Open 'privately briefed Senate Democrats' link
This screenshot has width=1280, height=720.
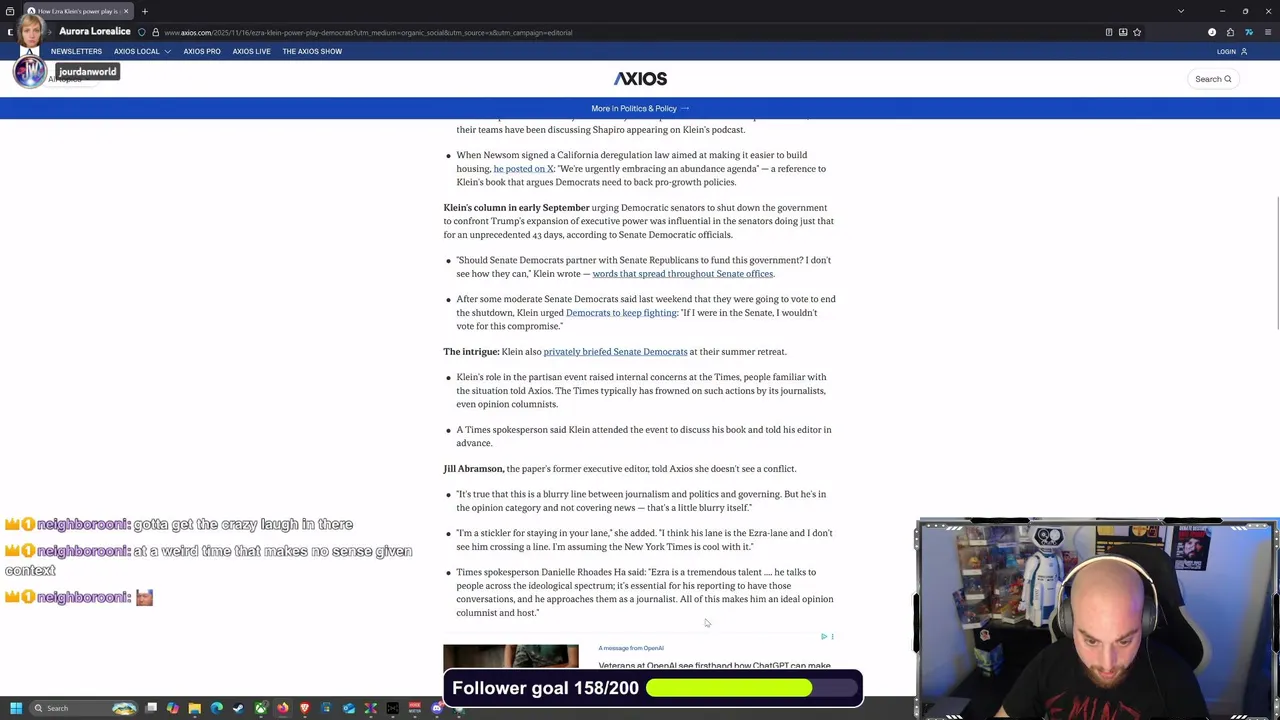(615, 352)
